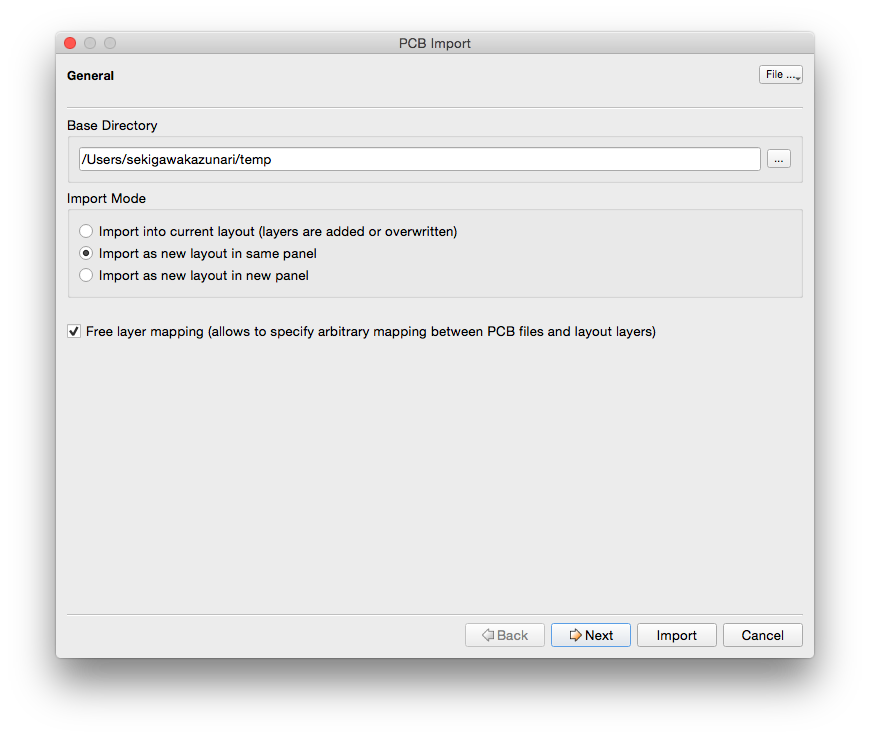The height and width of the screenshot is (738, 870).
Task: Select 'Import into current layout' option
Action: click(86, 231)
